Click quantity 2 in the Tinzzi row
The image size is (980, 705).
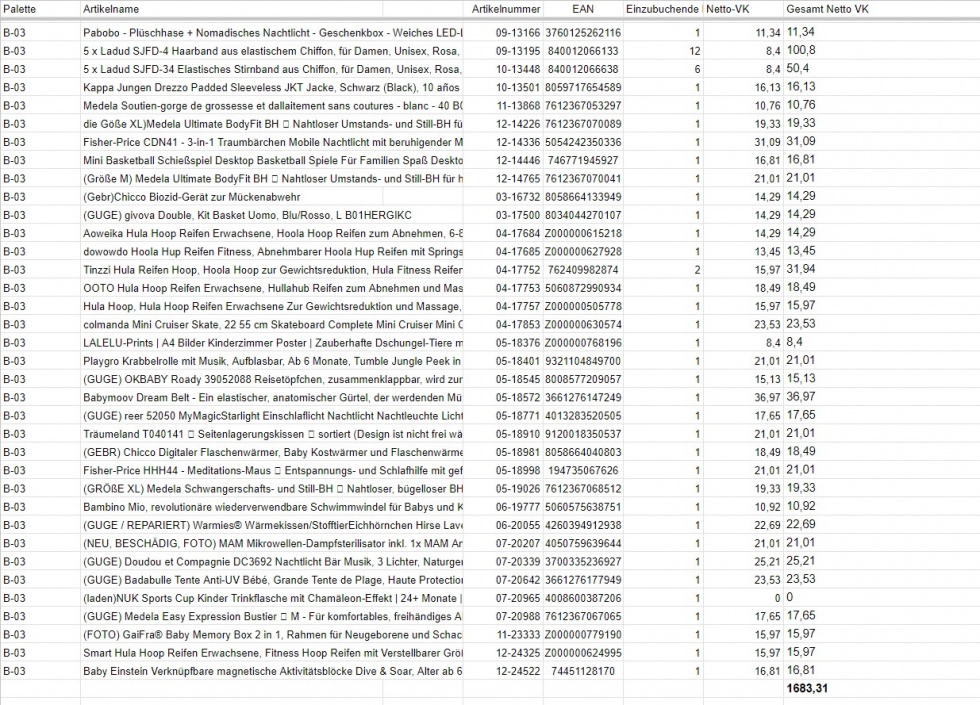click(x=698, y=269)
